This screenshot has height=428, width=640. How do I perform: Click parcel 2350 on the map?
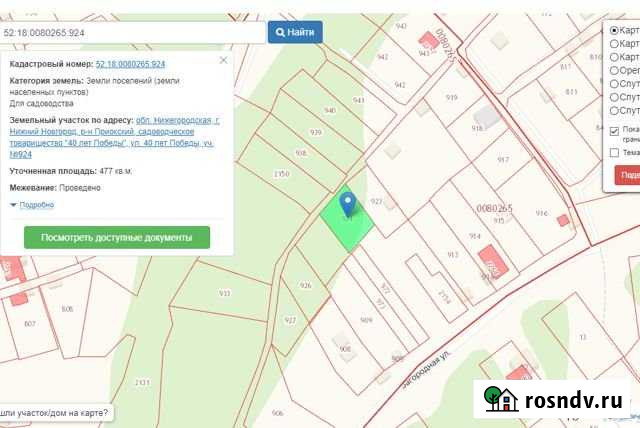[x=280, y=174]
